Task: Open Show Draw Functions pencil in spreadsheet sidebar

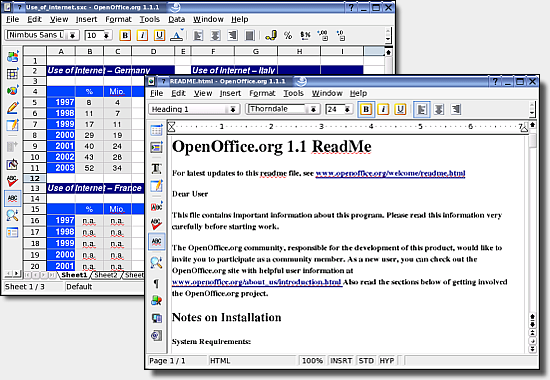Action: point(13,108)
